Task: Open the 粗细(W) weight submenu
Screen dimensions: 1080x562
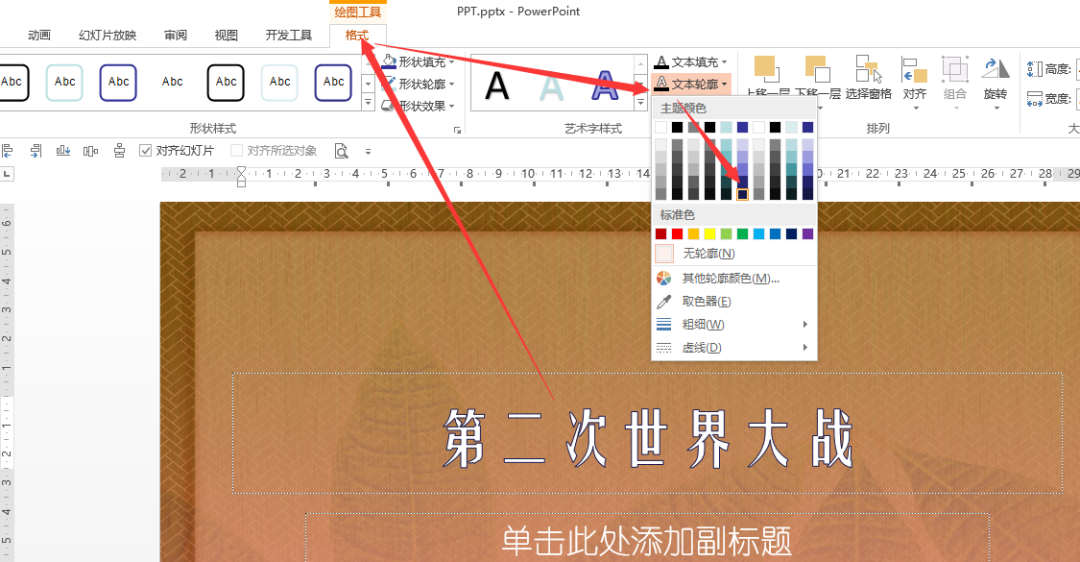Action: click(734, 324)
